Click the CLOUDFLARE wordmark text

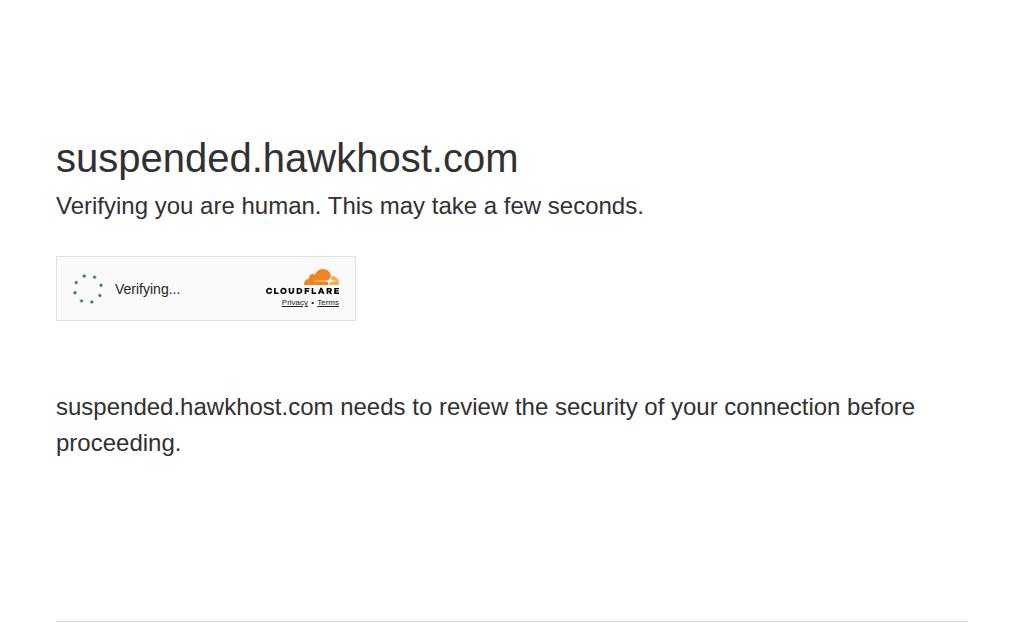pyautogui.click(x=302, y=291)
